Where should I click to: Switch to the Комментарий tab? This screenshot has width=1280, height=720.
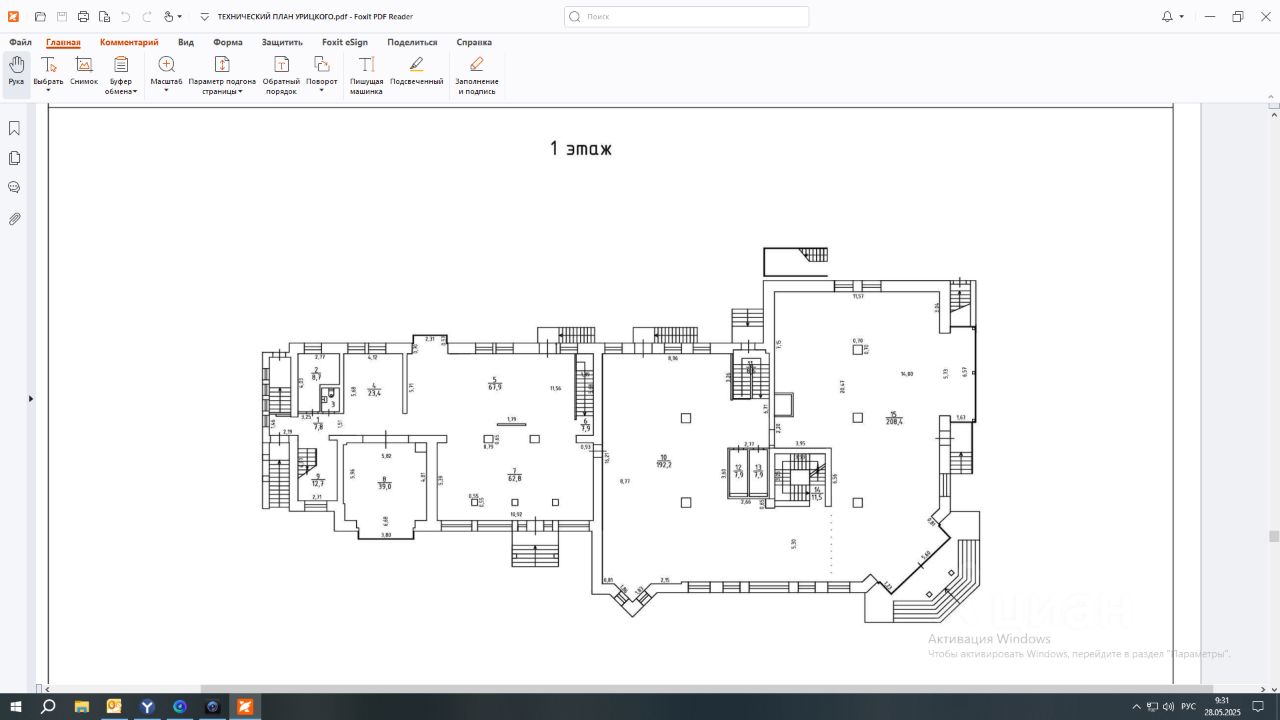point(129,42)
